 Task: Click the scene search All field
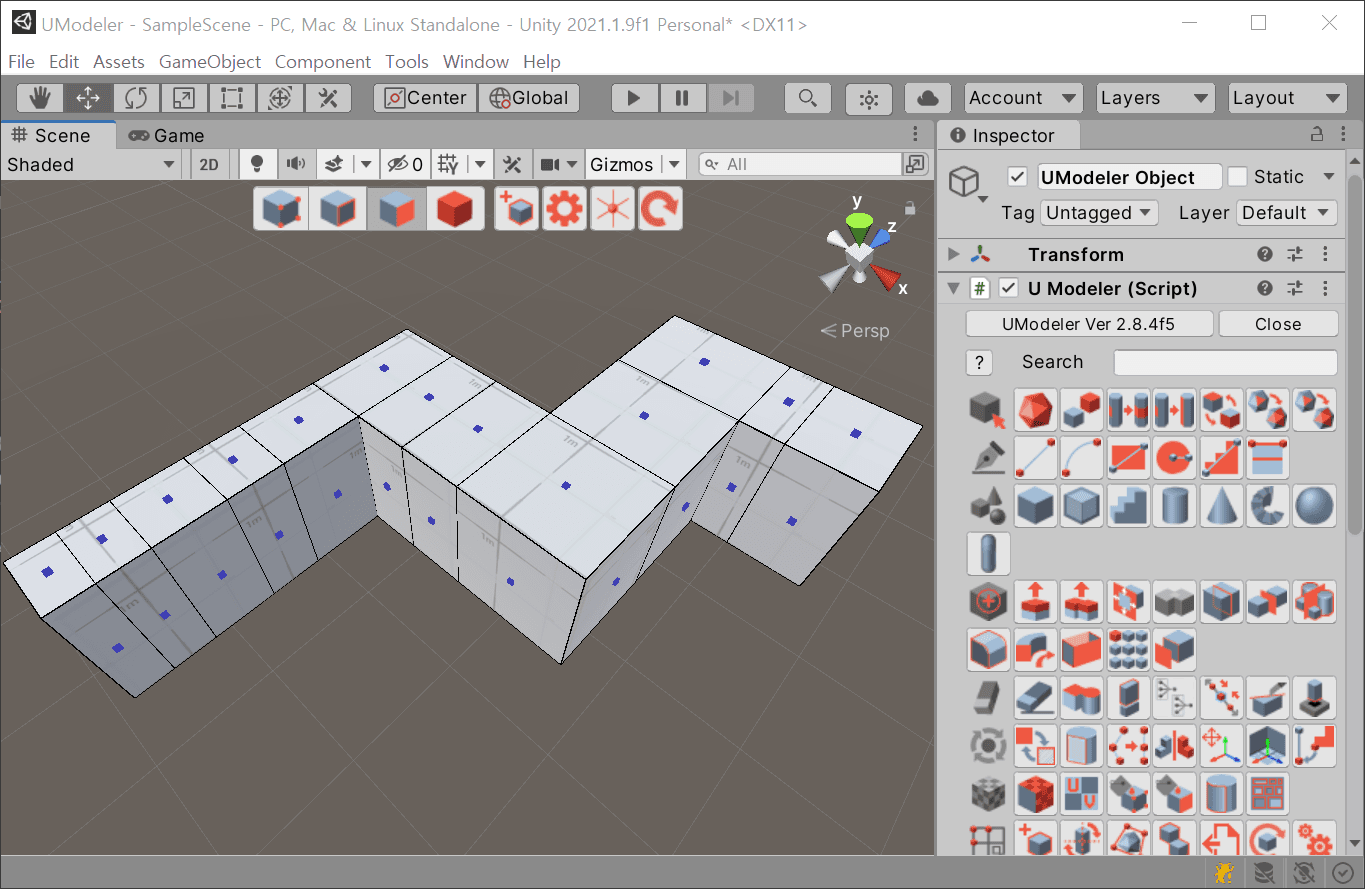pos(800,164)
